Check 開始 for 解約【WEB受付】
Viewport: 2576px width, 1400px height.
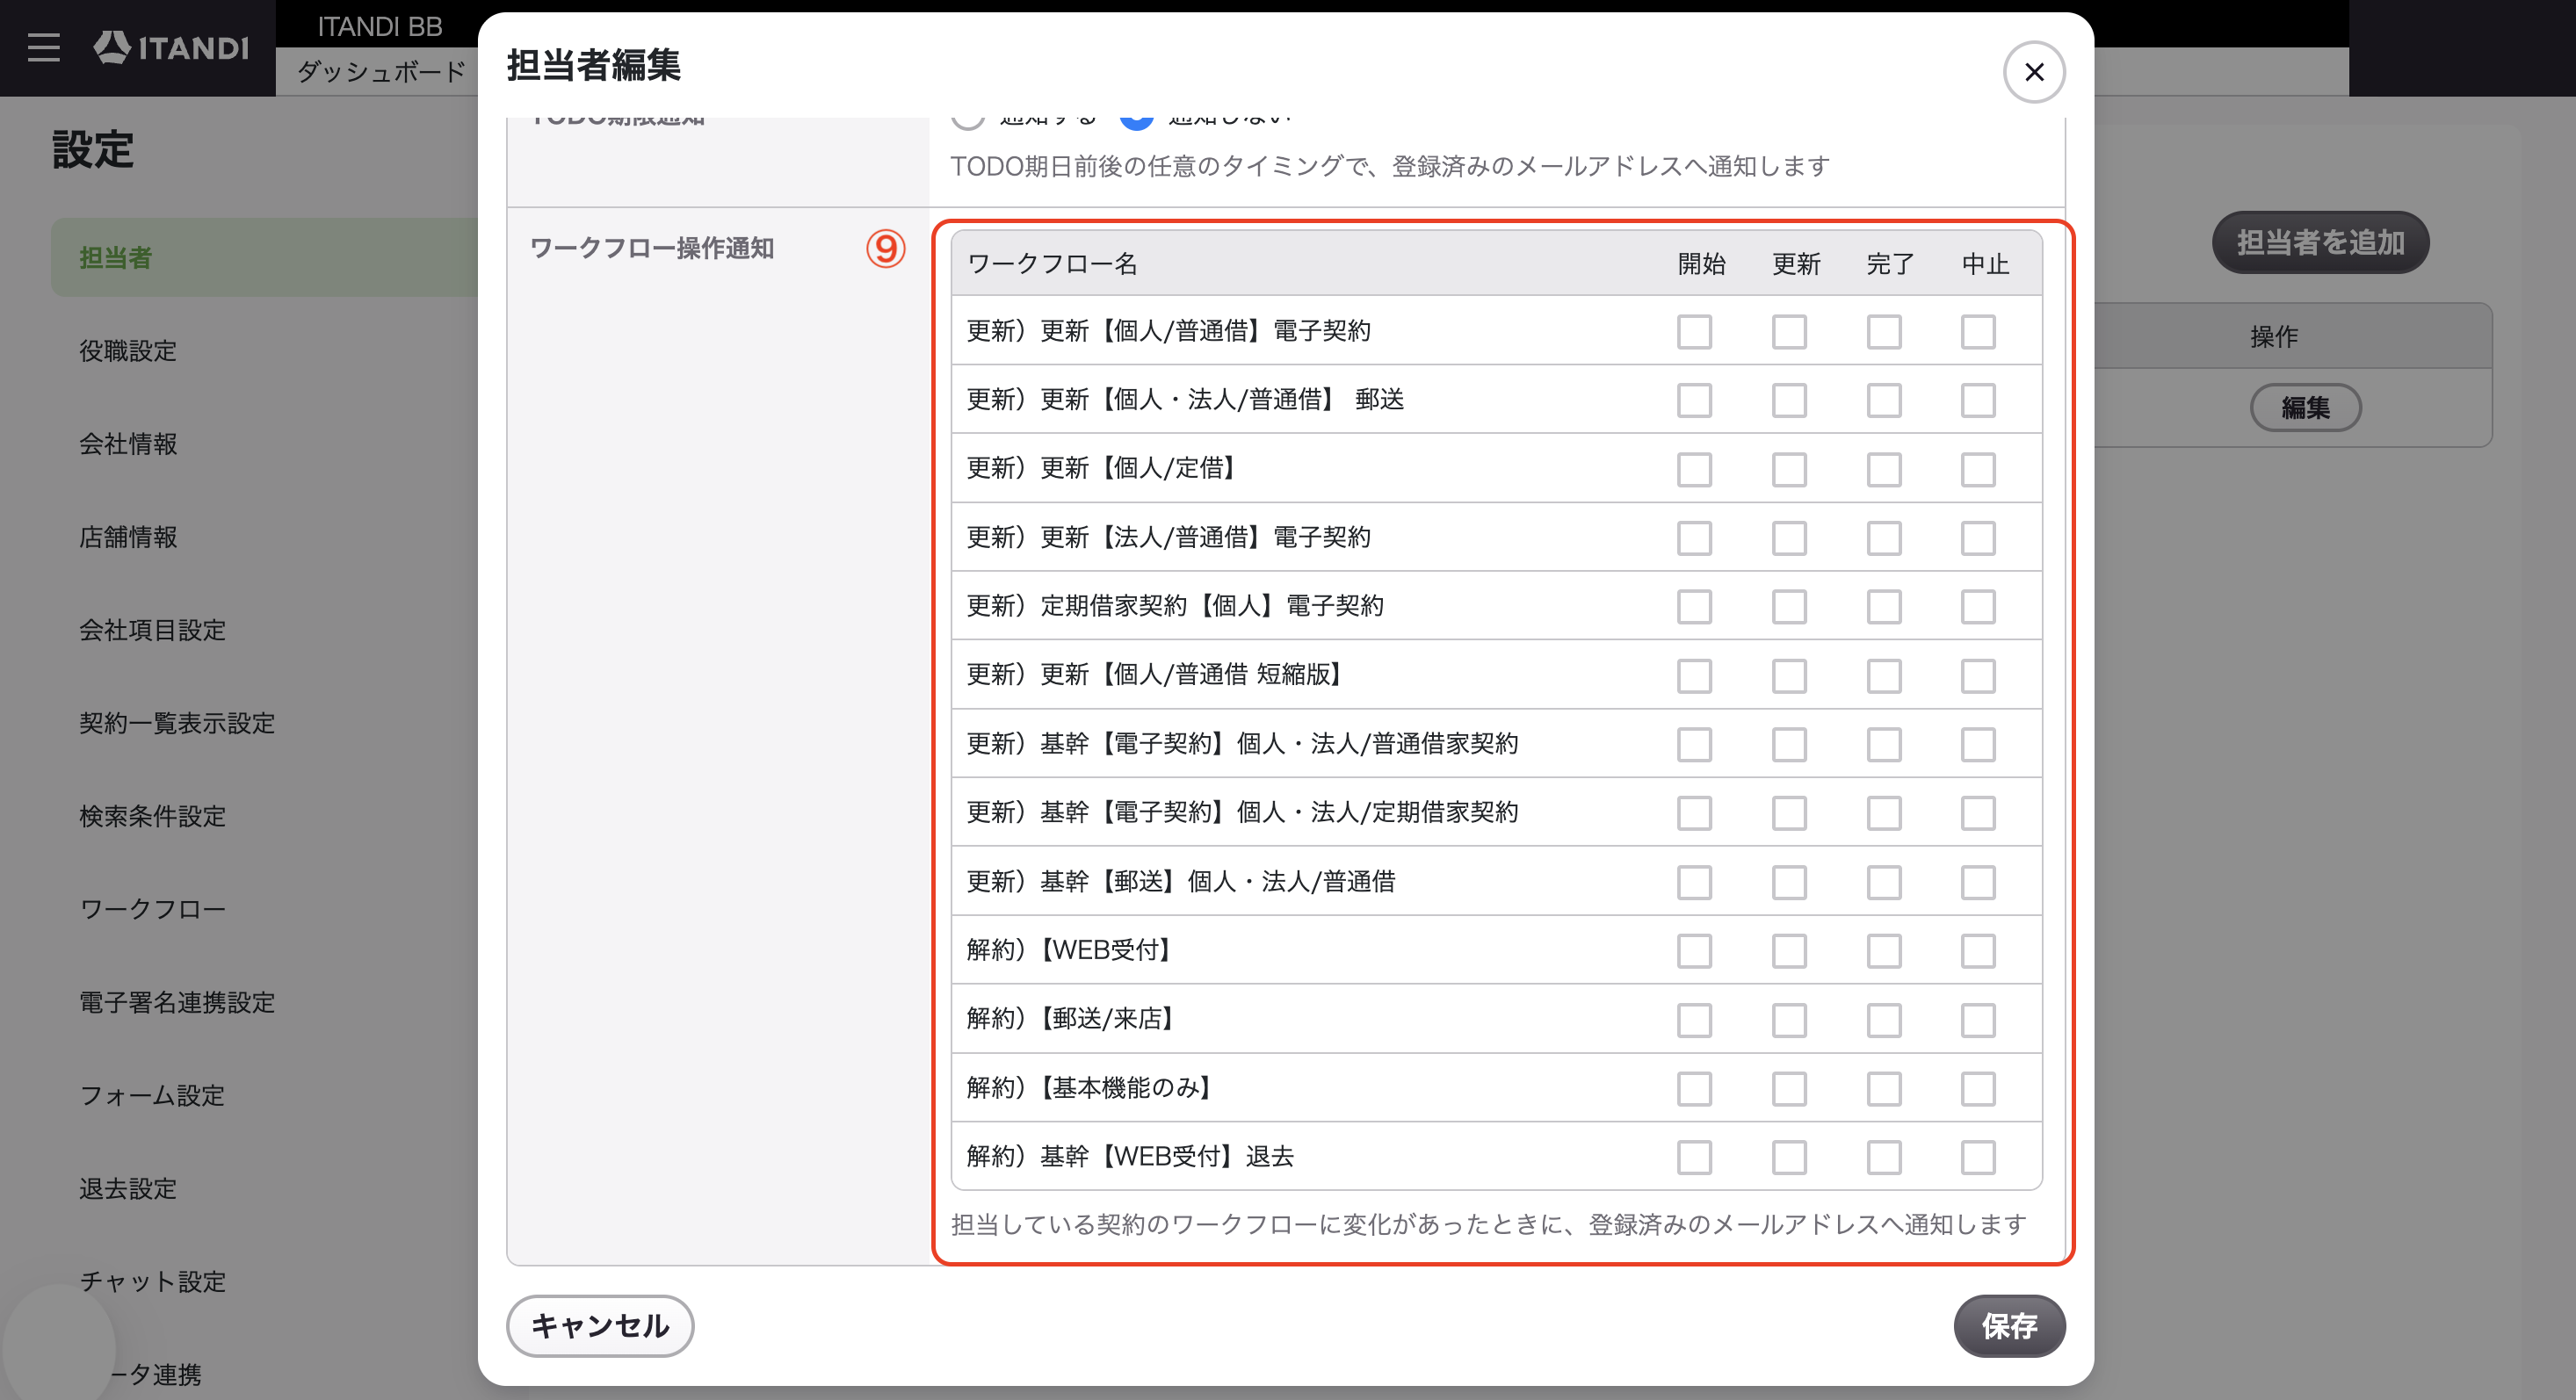pyautogui.click(x=1694, y=950)
